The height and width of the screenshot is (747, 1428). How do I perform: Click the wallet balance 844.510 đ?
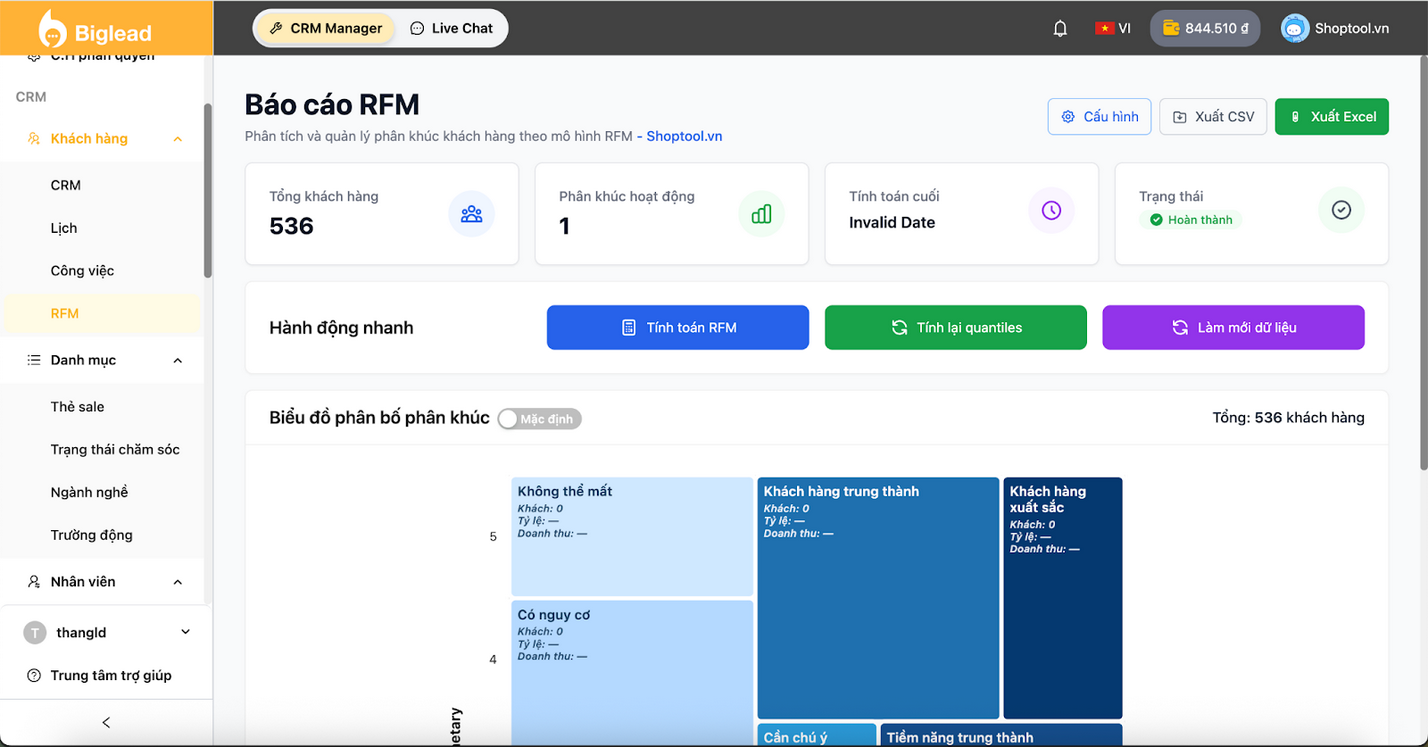[1204, 28]
